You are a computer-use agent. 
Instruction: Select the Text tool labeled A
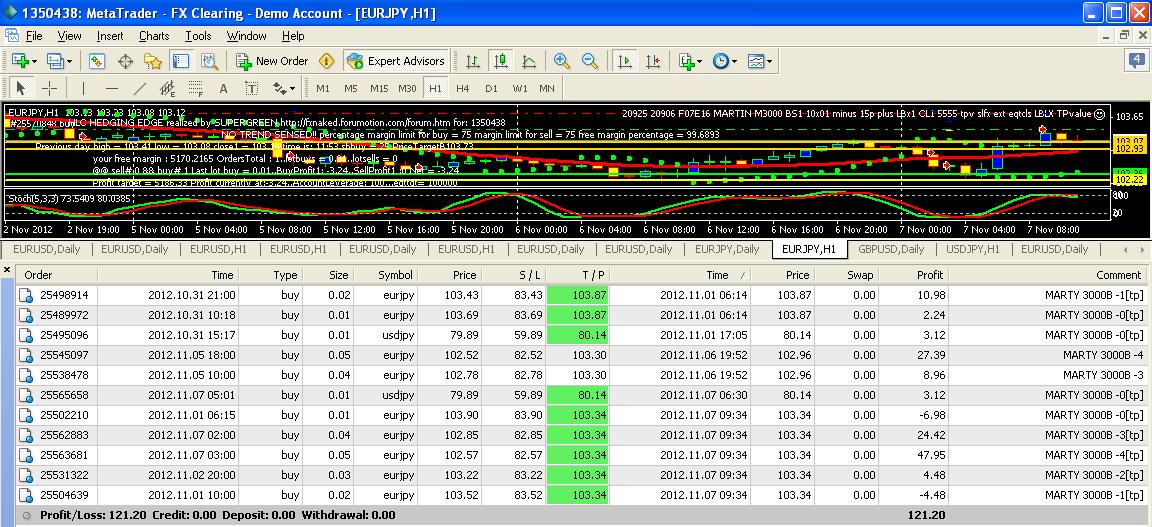pyautogui.click(x=223, y=88)
